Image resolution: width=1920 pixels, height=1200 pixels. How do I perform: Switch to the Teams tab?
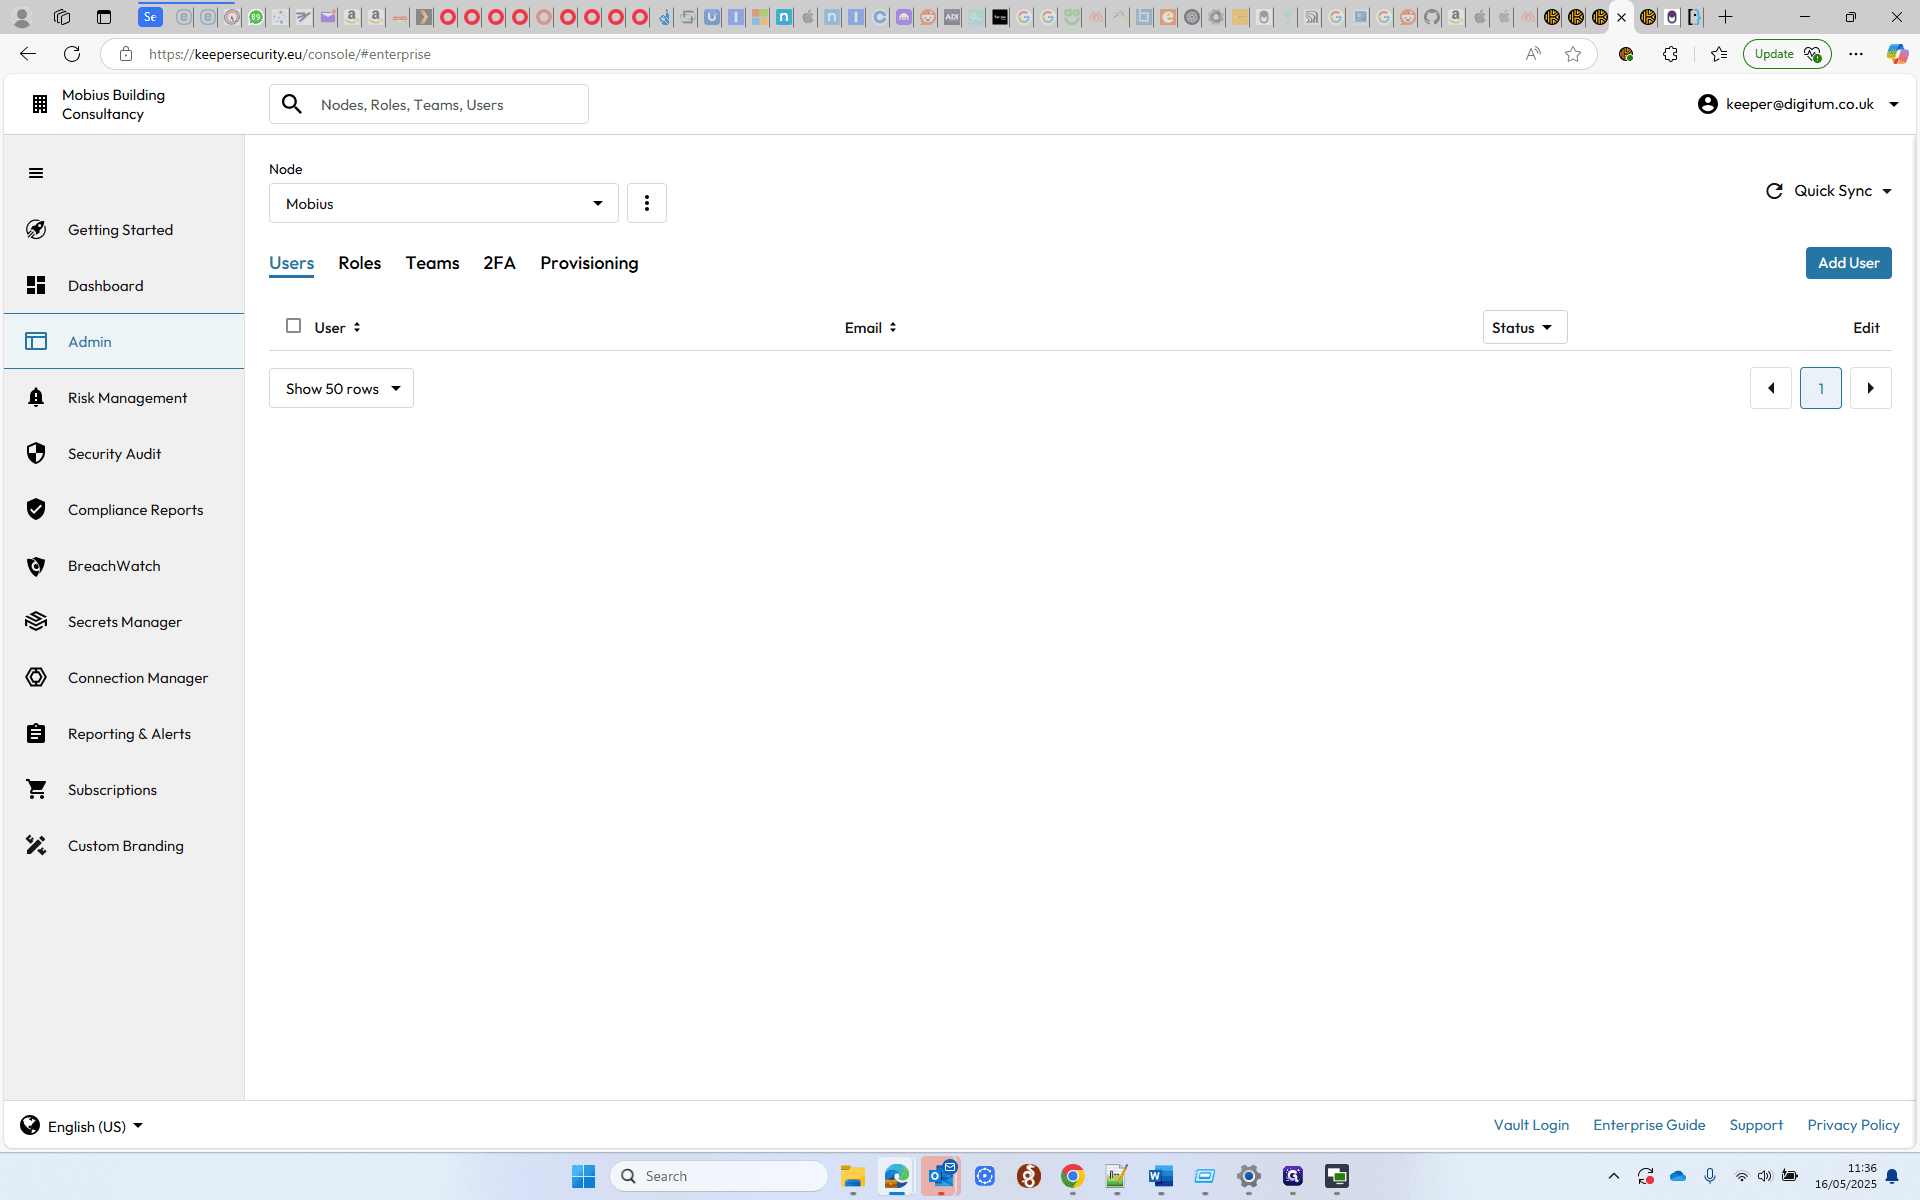pyautogui.click(x=432, y=263)
